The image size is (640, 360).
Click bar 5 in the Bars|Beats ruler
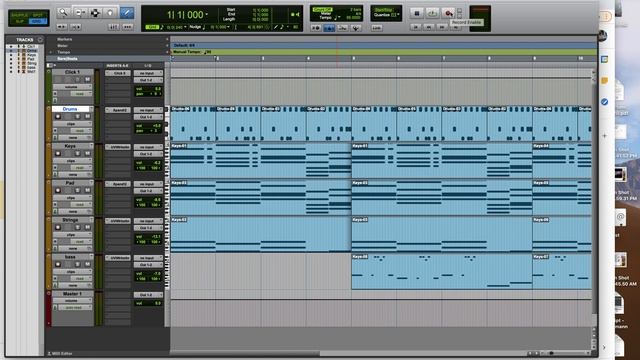[353, 58]
